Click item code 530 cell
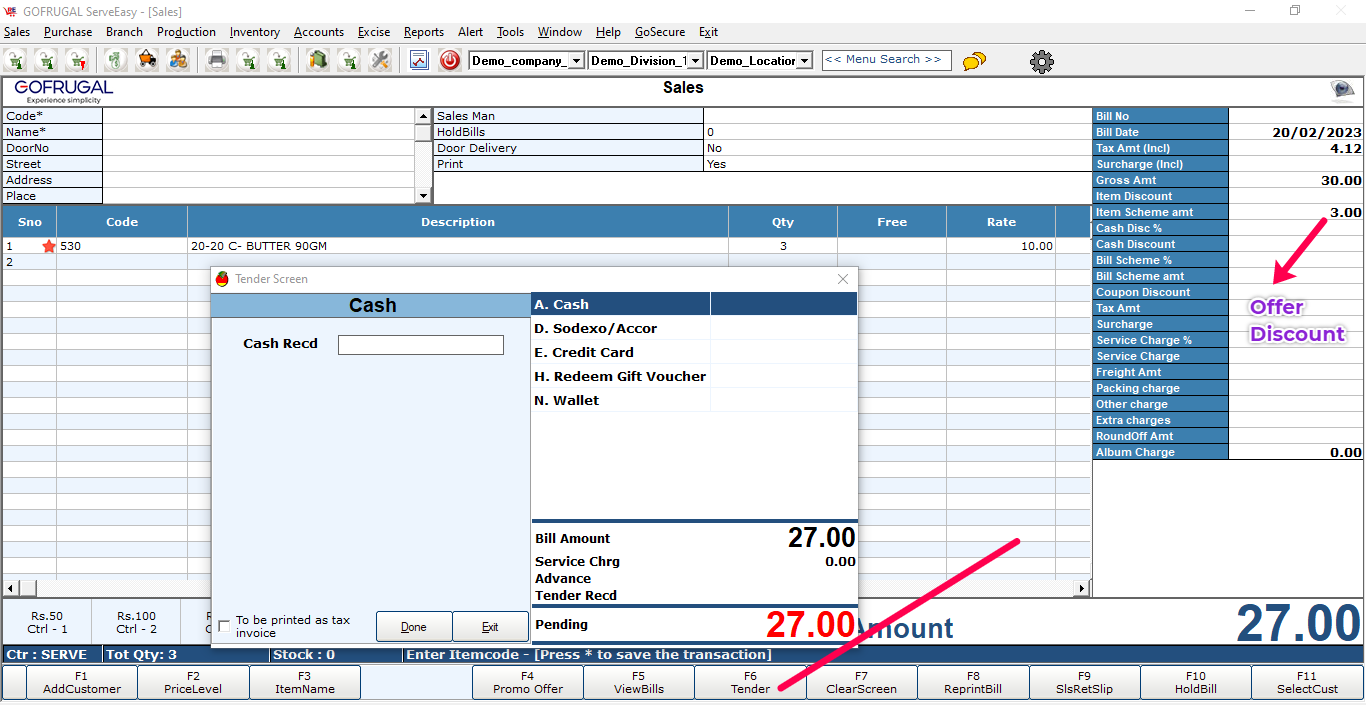 tap(121, 246)
